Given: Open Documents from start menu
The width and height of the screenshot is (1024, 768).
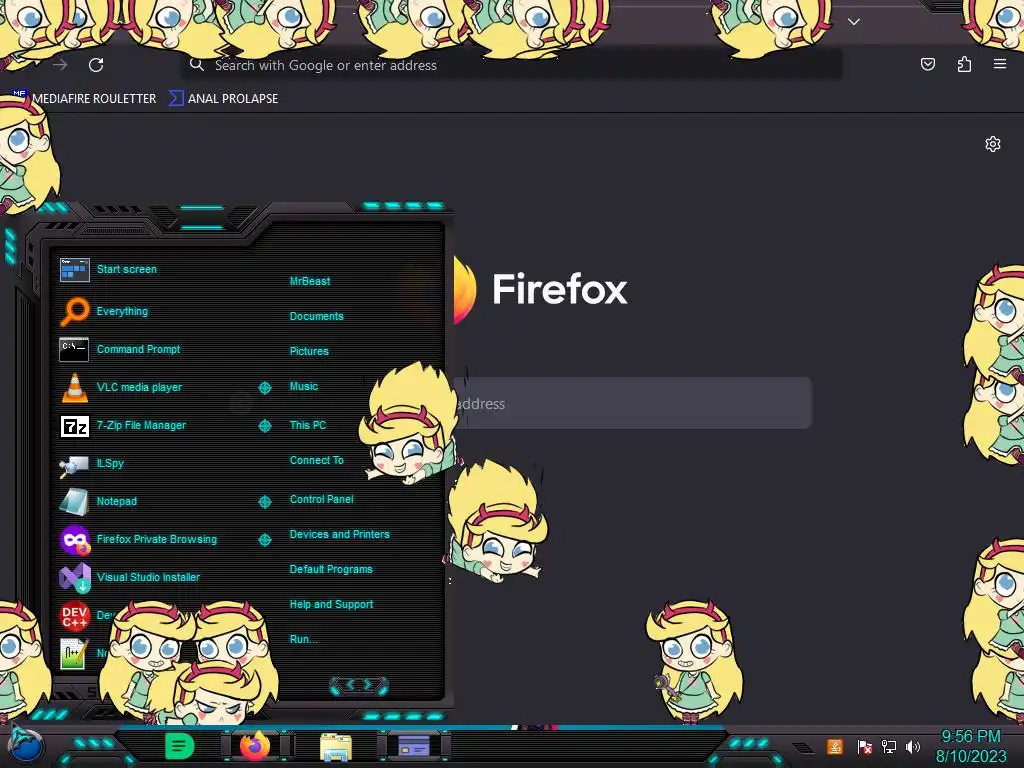Looking at the screenshot, I should coord(316,316).
